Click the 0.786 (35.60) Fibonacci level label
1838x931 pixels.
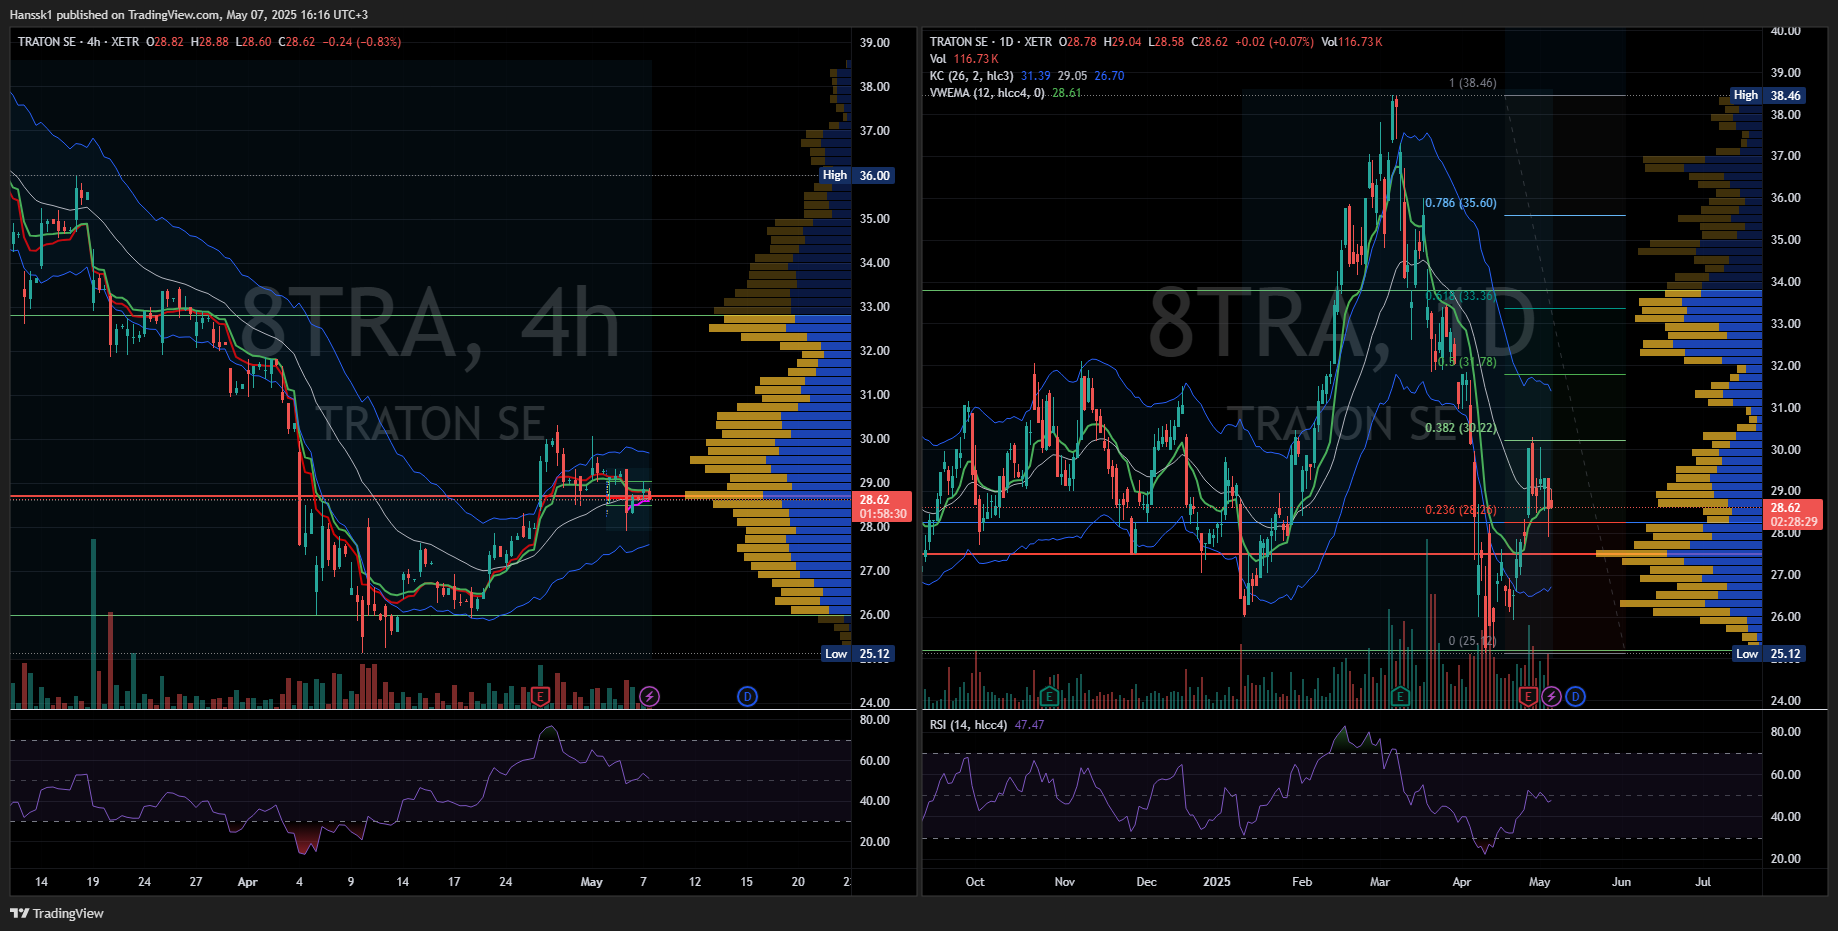click(x=1460, y=203)
